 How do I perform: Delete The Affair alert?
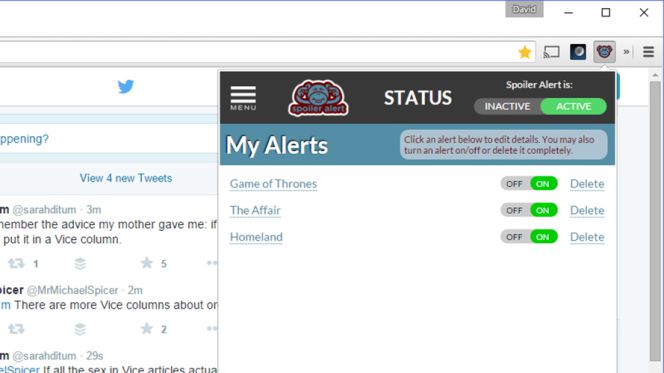click(x=587, y=210)
